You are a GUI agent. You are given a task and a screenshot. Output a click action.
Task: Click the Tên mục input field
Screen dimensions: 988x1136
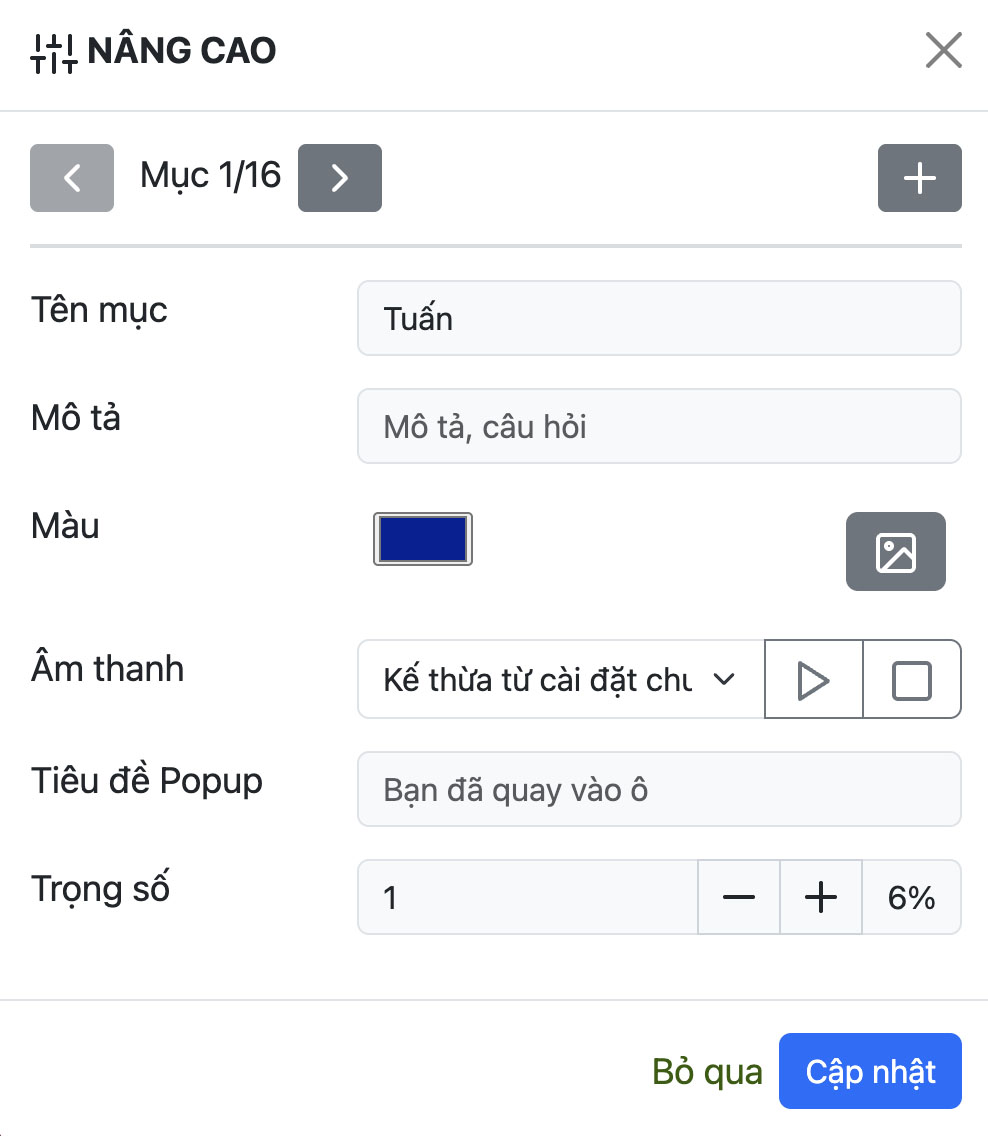(x=658, y=319)
